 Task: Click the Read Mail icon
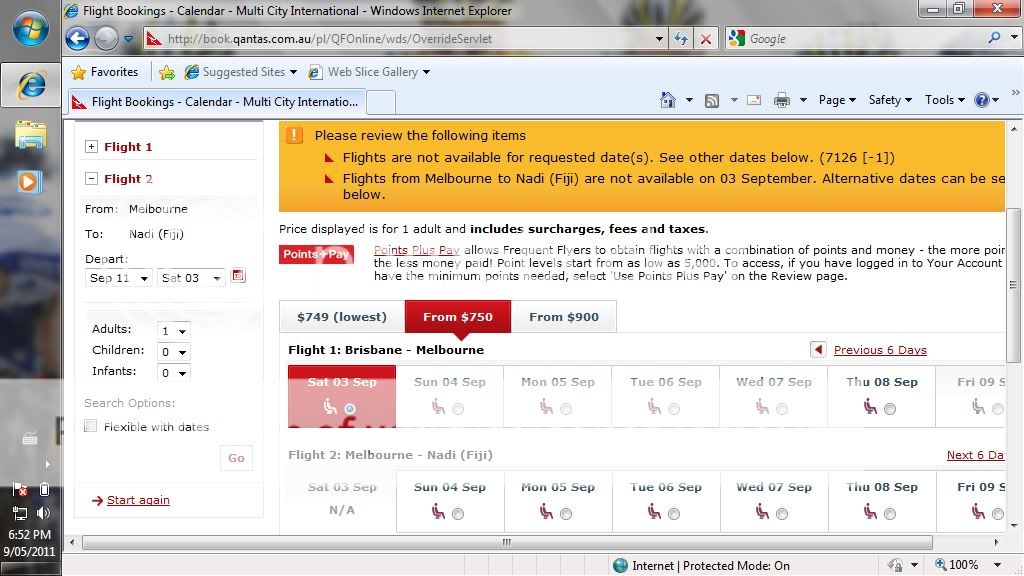754,100
